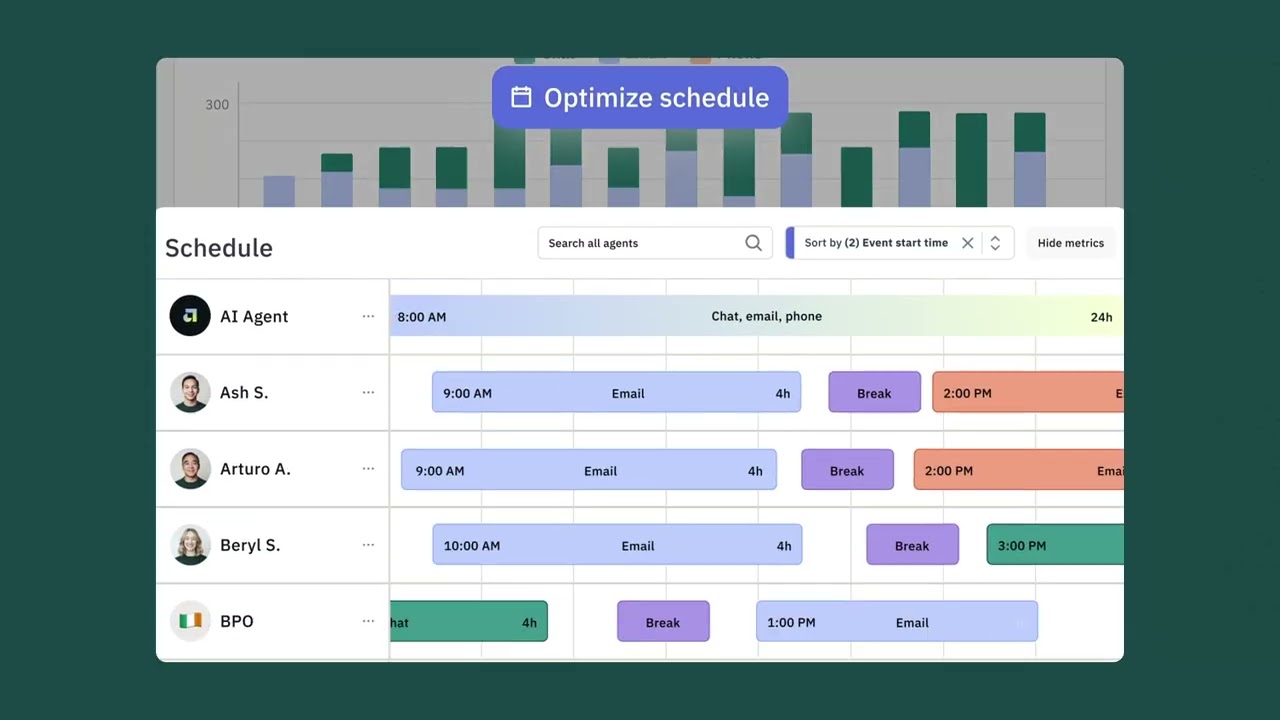Screen dimensions: 1280x720
Task: Click the magnifier search icon
Action: [753, 243]
